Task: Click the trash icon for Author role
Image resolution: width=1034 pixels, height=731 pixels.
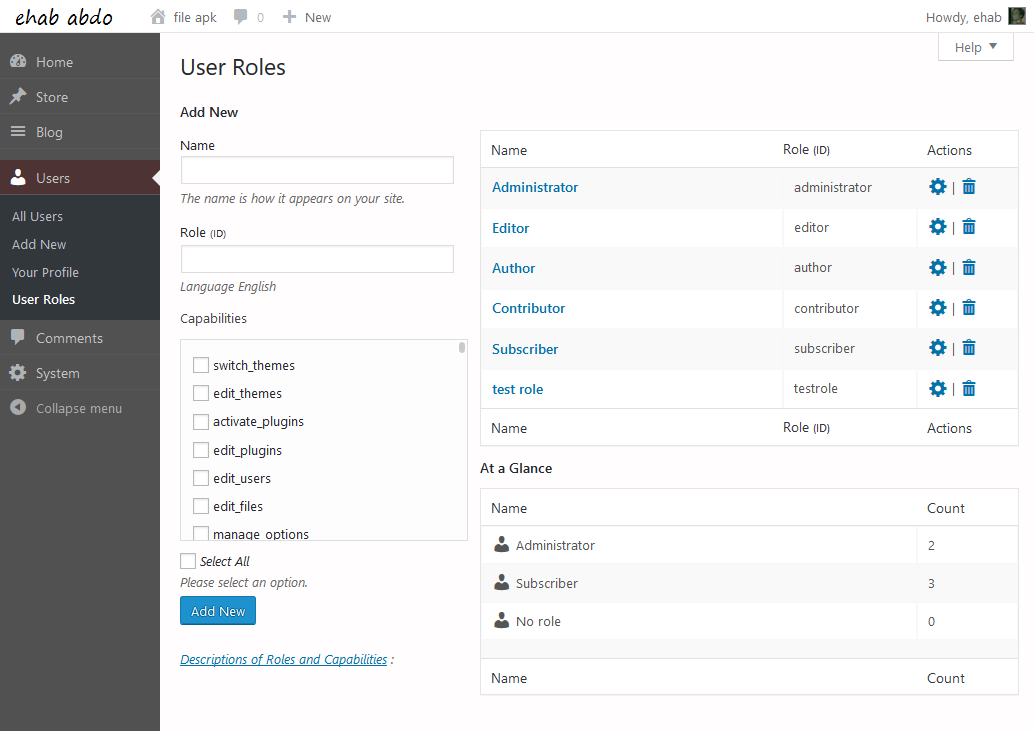Action: tap(968, 267)
